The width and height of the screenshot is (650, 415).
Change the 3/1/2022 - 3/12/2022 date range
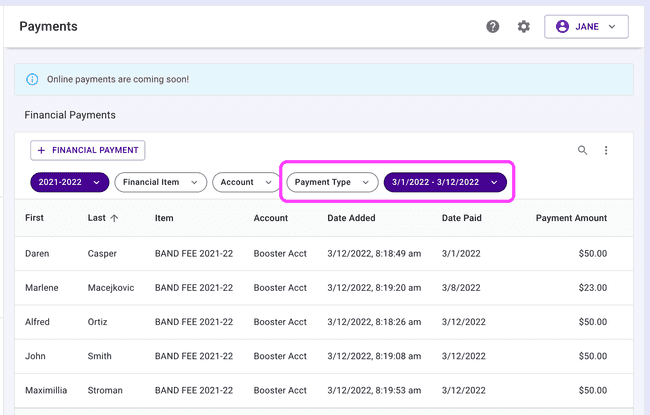point(445,182)
